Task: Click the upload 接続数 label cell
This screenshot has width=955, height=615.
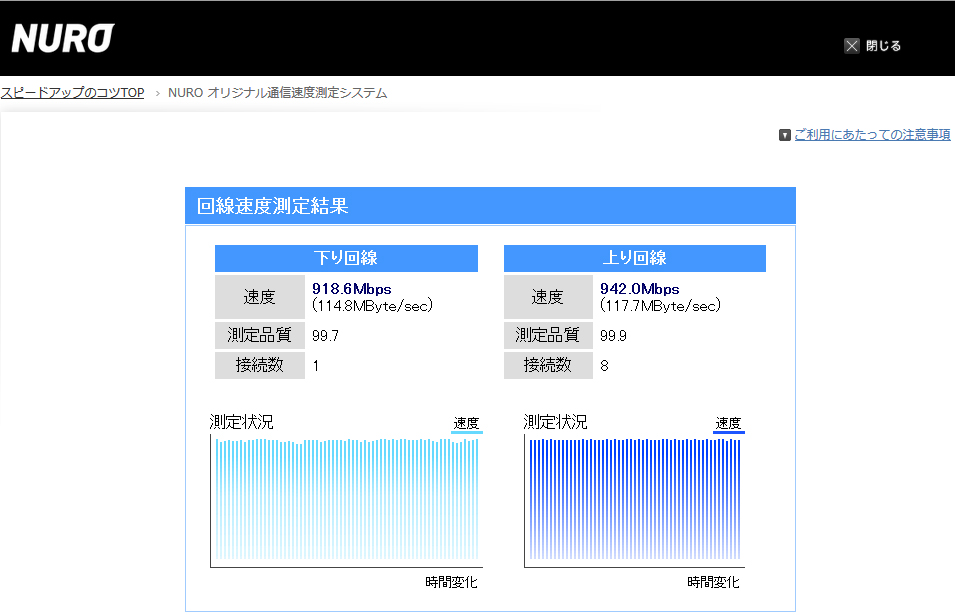Action: click(x=547, y=366)
